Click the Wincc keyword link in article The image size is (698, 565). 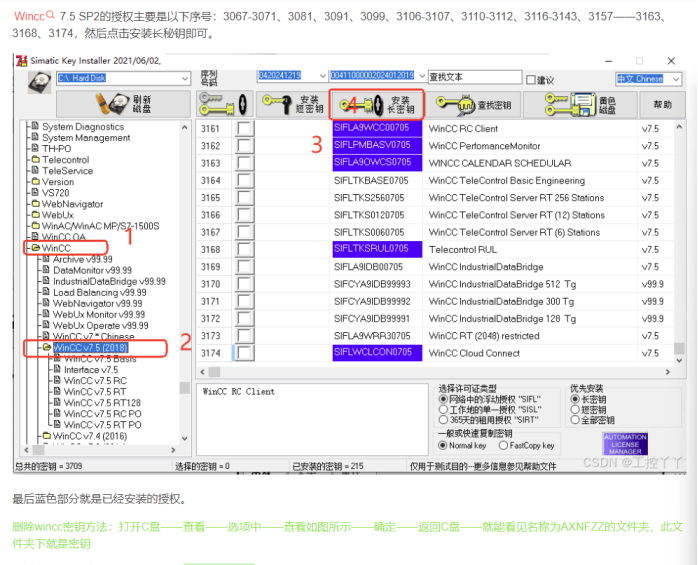pos(29,16)
